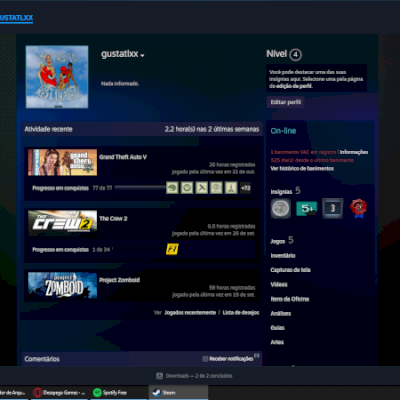Open the fourth GTA V achievement icon
This screenshot has width=400, height=400.
(216, 188)
